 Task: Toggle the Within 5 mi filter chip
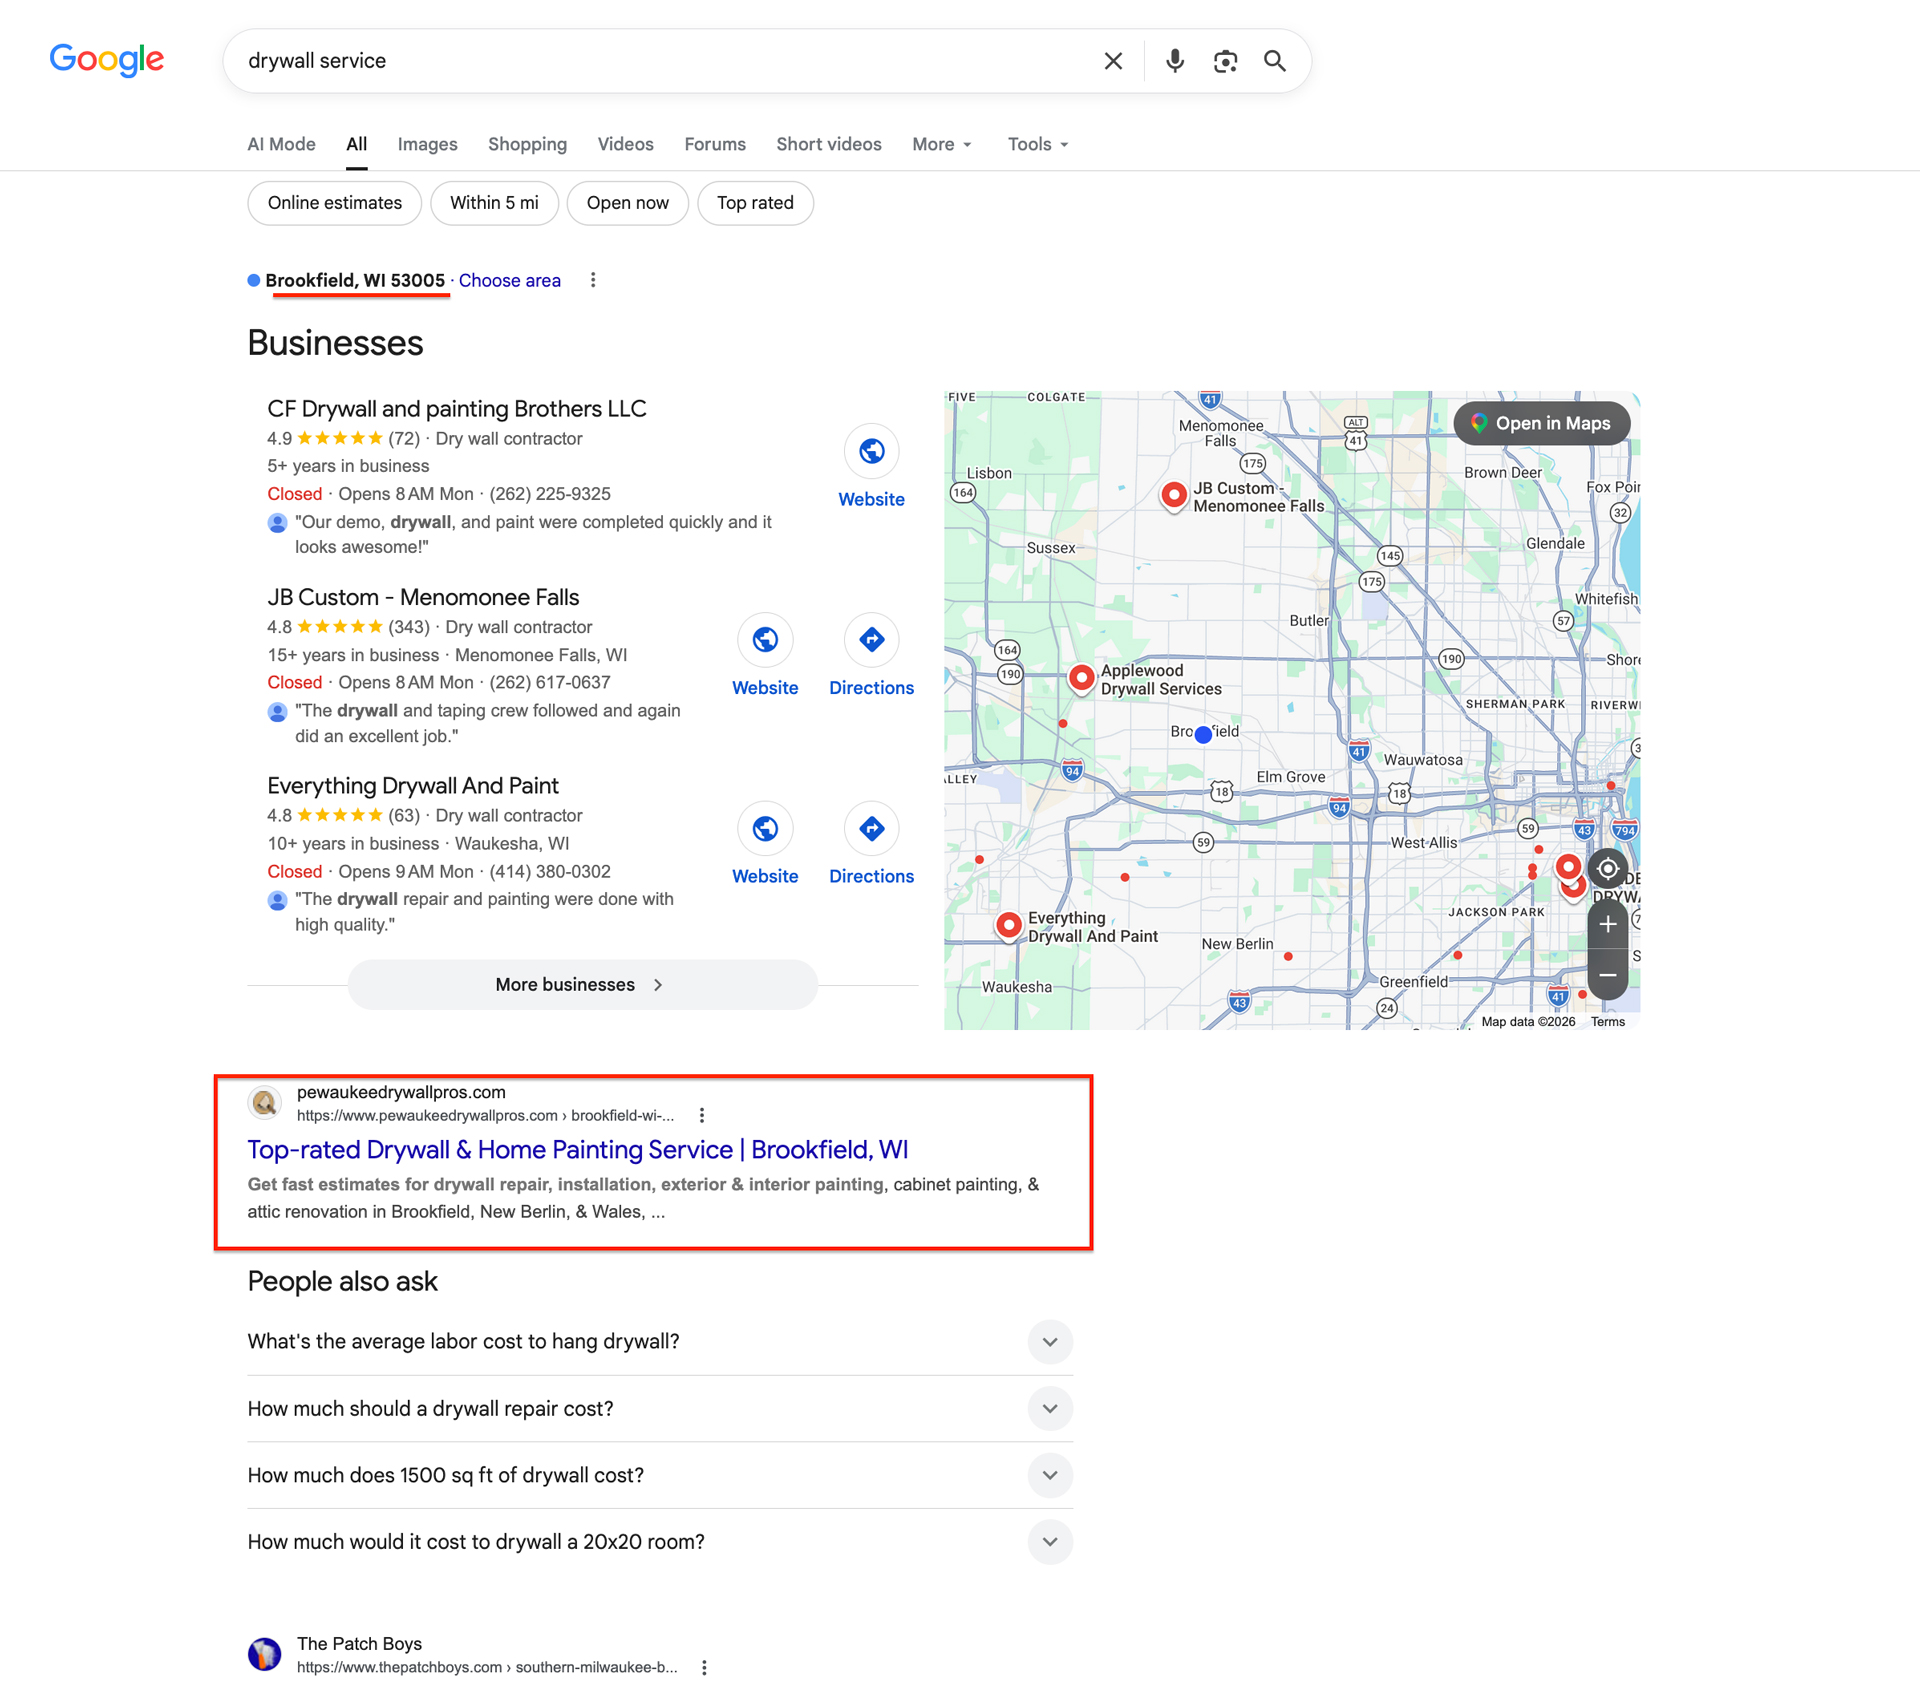point(494,203)
